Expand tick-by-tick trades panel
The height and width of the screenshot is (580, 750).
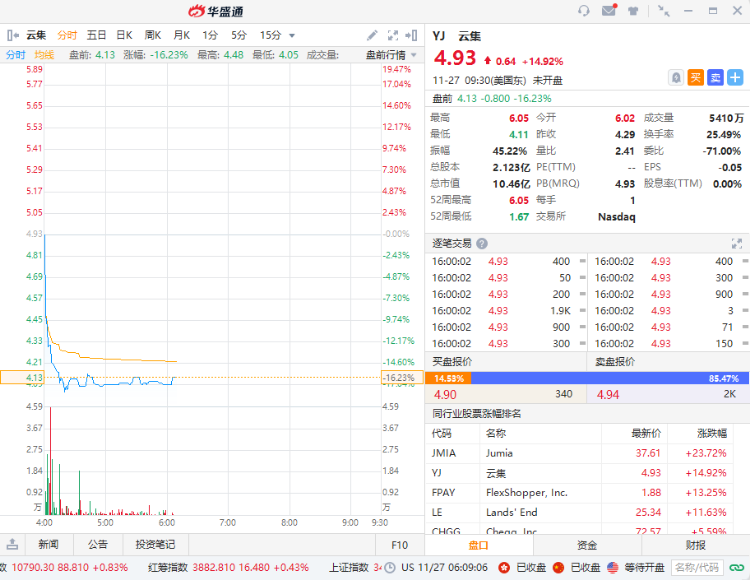click(737, 243)
